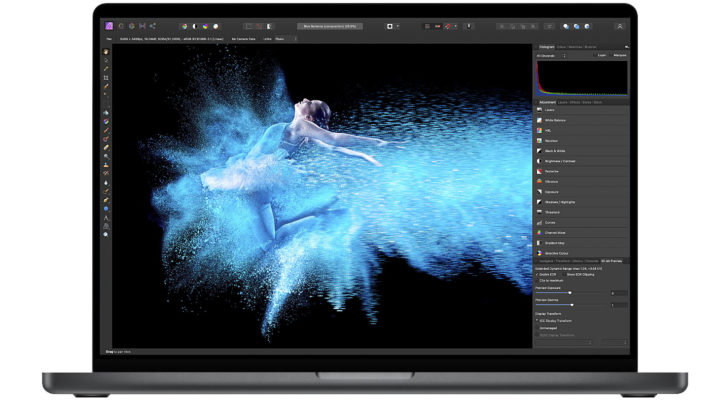Open the Assistant options icon
Viewport: 720px width, 400px height.
tap(469, 27)
